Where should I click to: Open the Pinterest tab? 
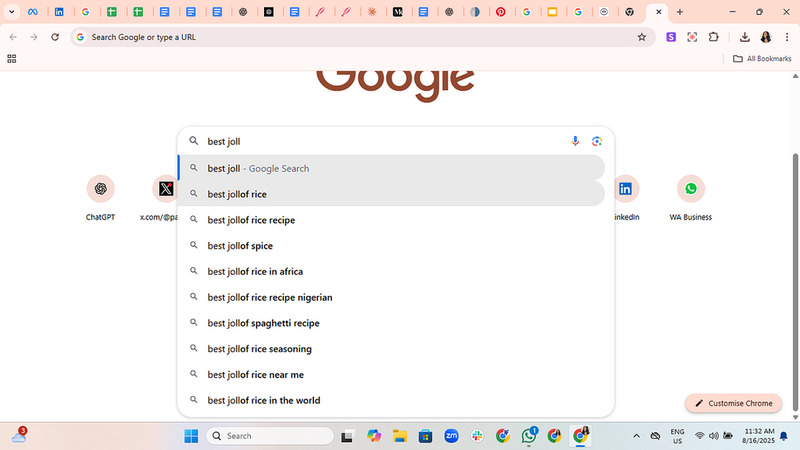click(x=501, y=12)
